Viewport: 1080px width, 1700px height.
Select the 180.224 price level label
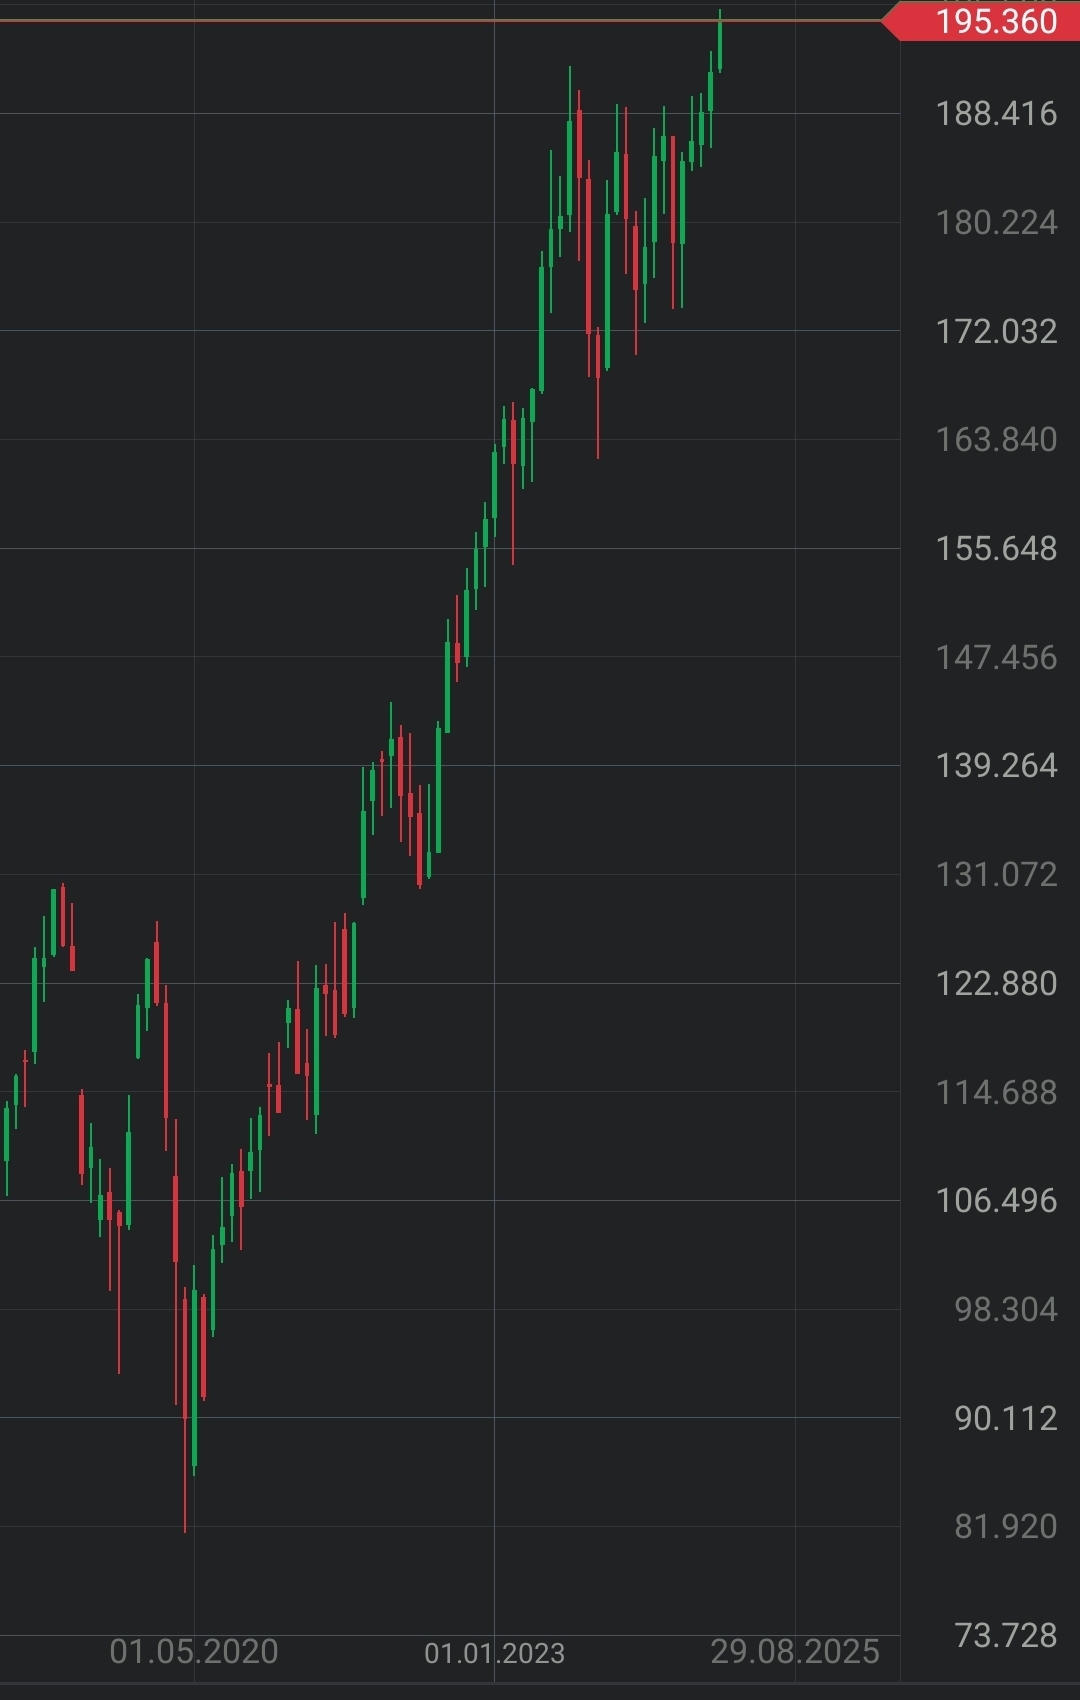[x=996, y=222]
